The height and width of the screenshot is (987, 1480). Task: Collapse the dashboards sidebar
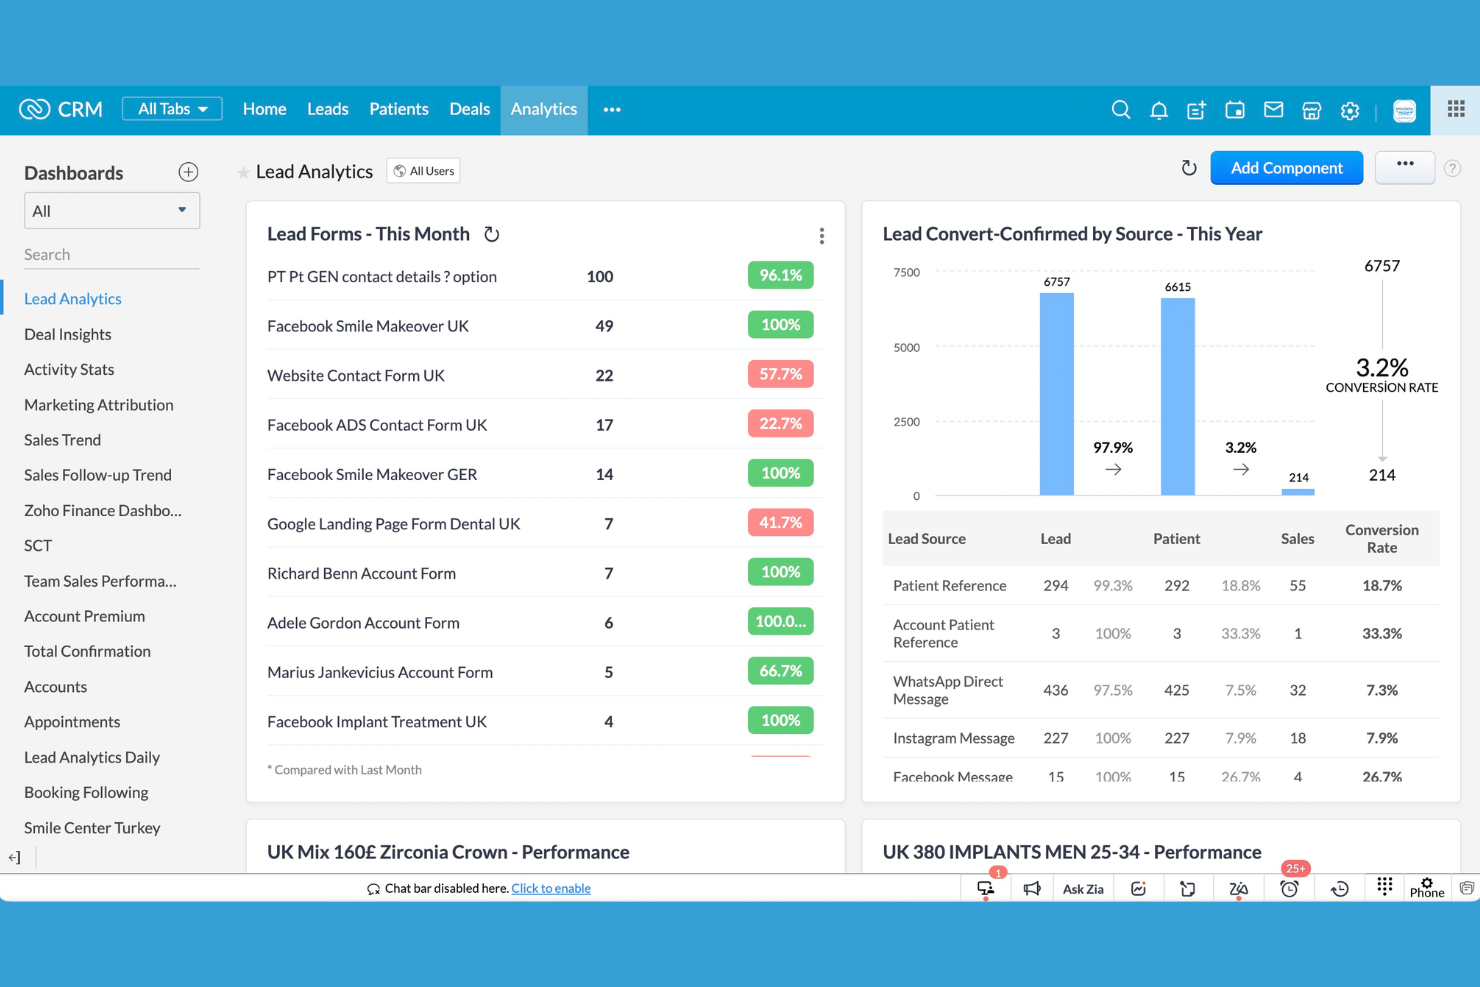coord(14,857)
